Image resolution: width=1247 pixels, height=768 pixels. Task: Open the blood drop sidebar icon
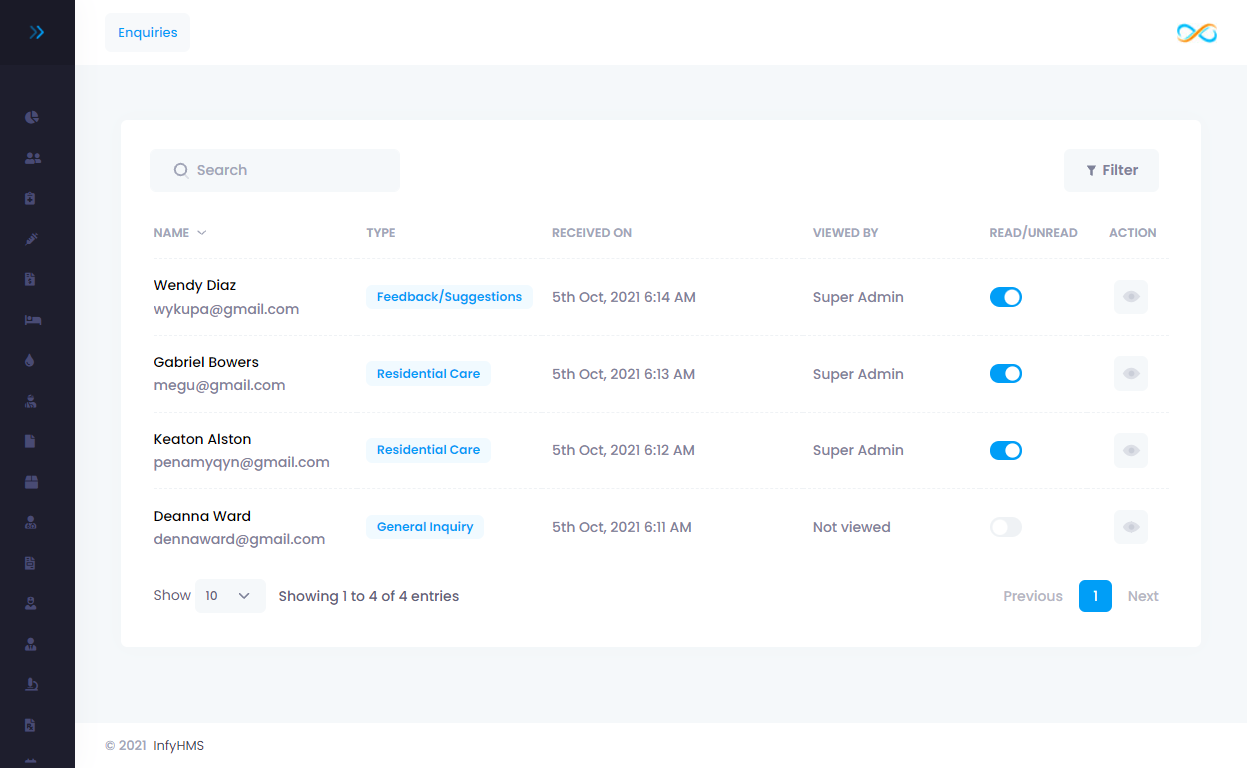coord(30,360)
